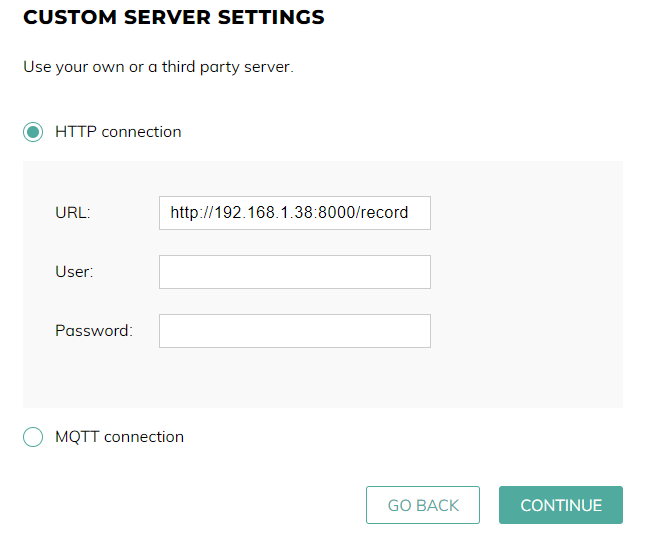
Task: Focus the Password input field
Action: (x=295, y=331)
